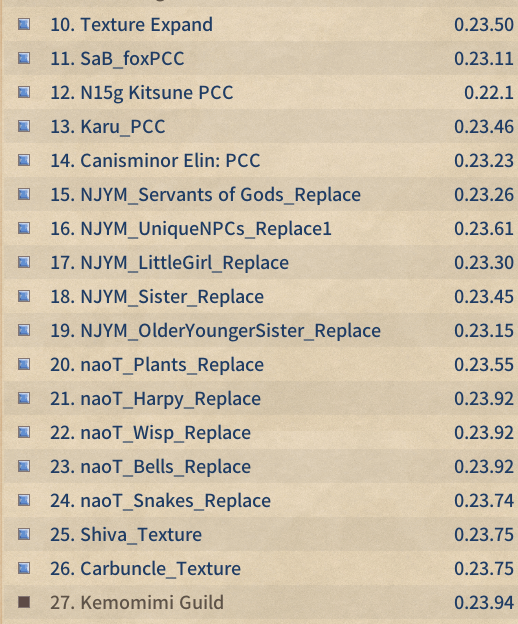Click version 0.22.1 of N15g Kitsune PCC

click(x=489, y=93)
